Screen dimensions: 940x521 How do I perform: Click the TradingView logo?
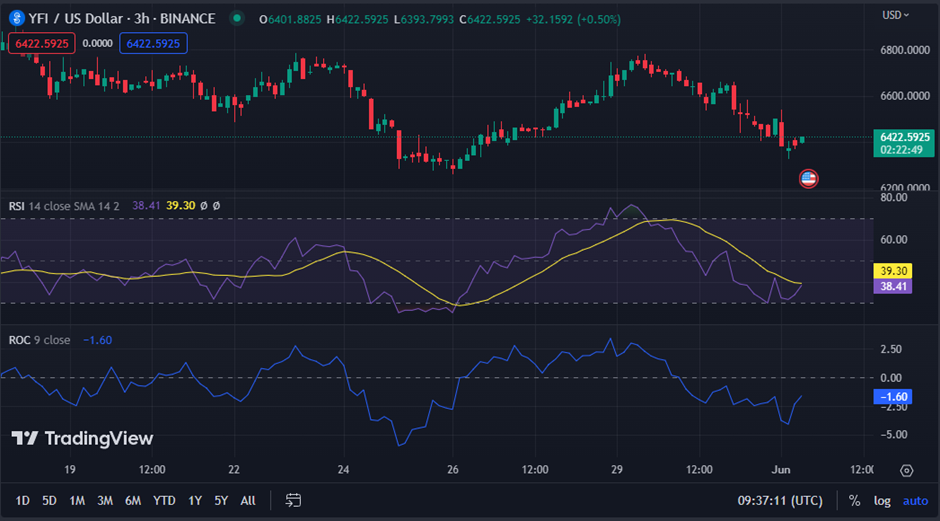click(x=82, y=438)
